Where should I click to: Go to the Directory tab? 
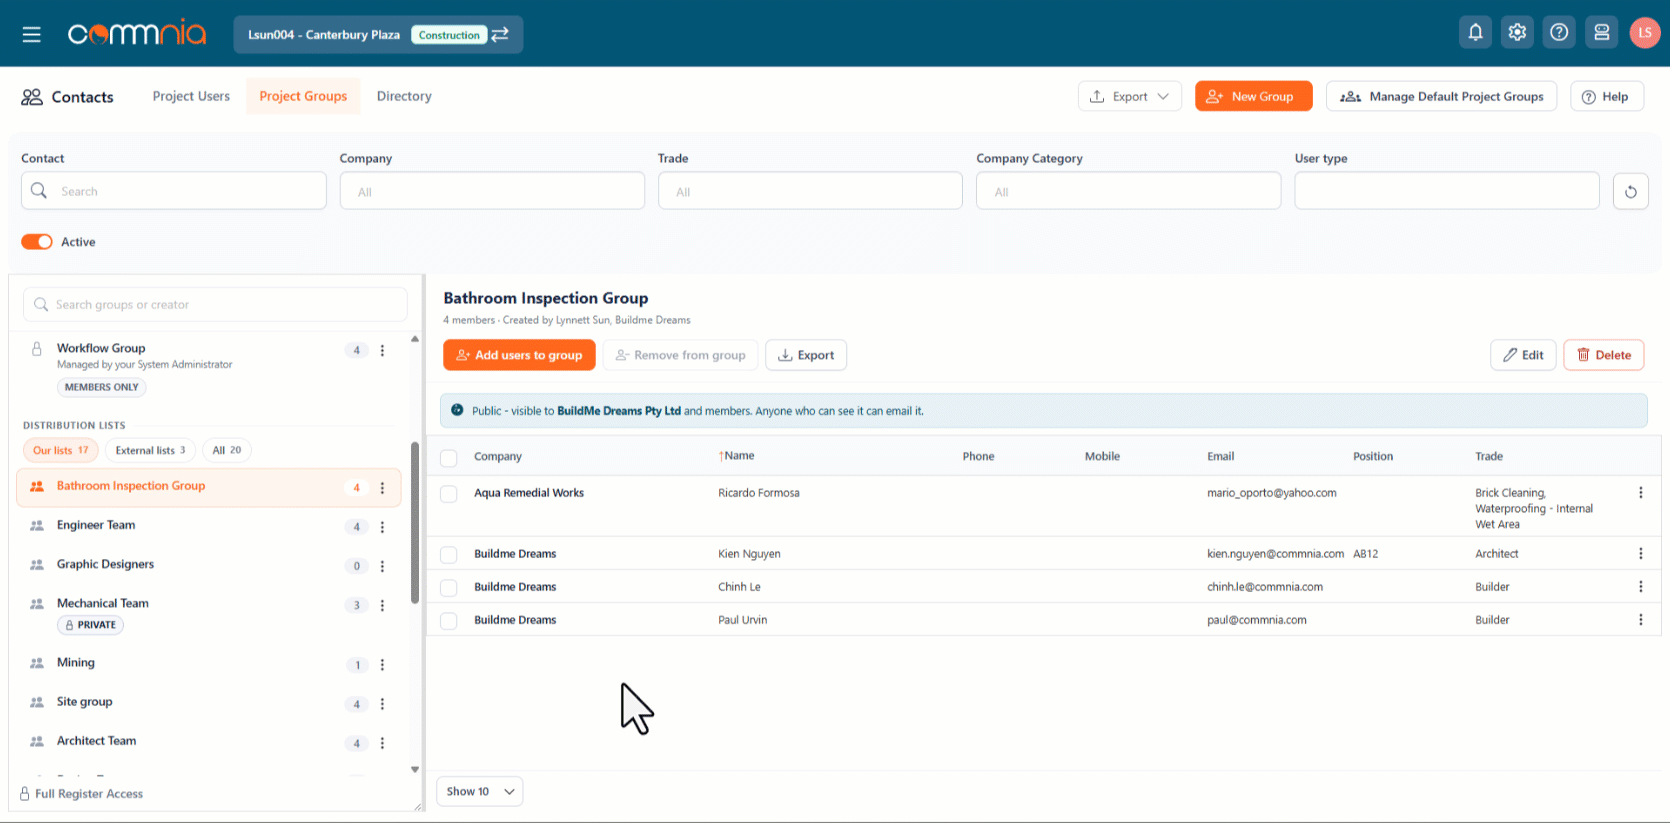(x=404, y=96)
